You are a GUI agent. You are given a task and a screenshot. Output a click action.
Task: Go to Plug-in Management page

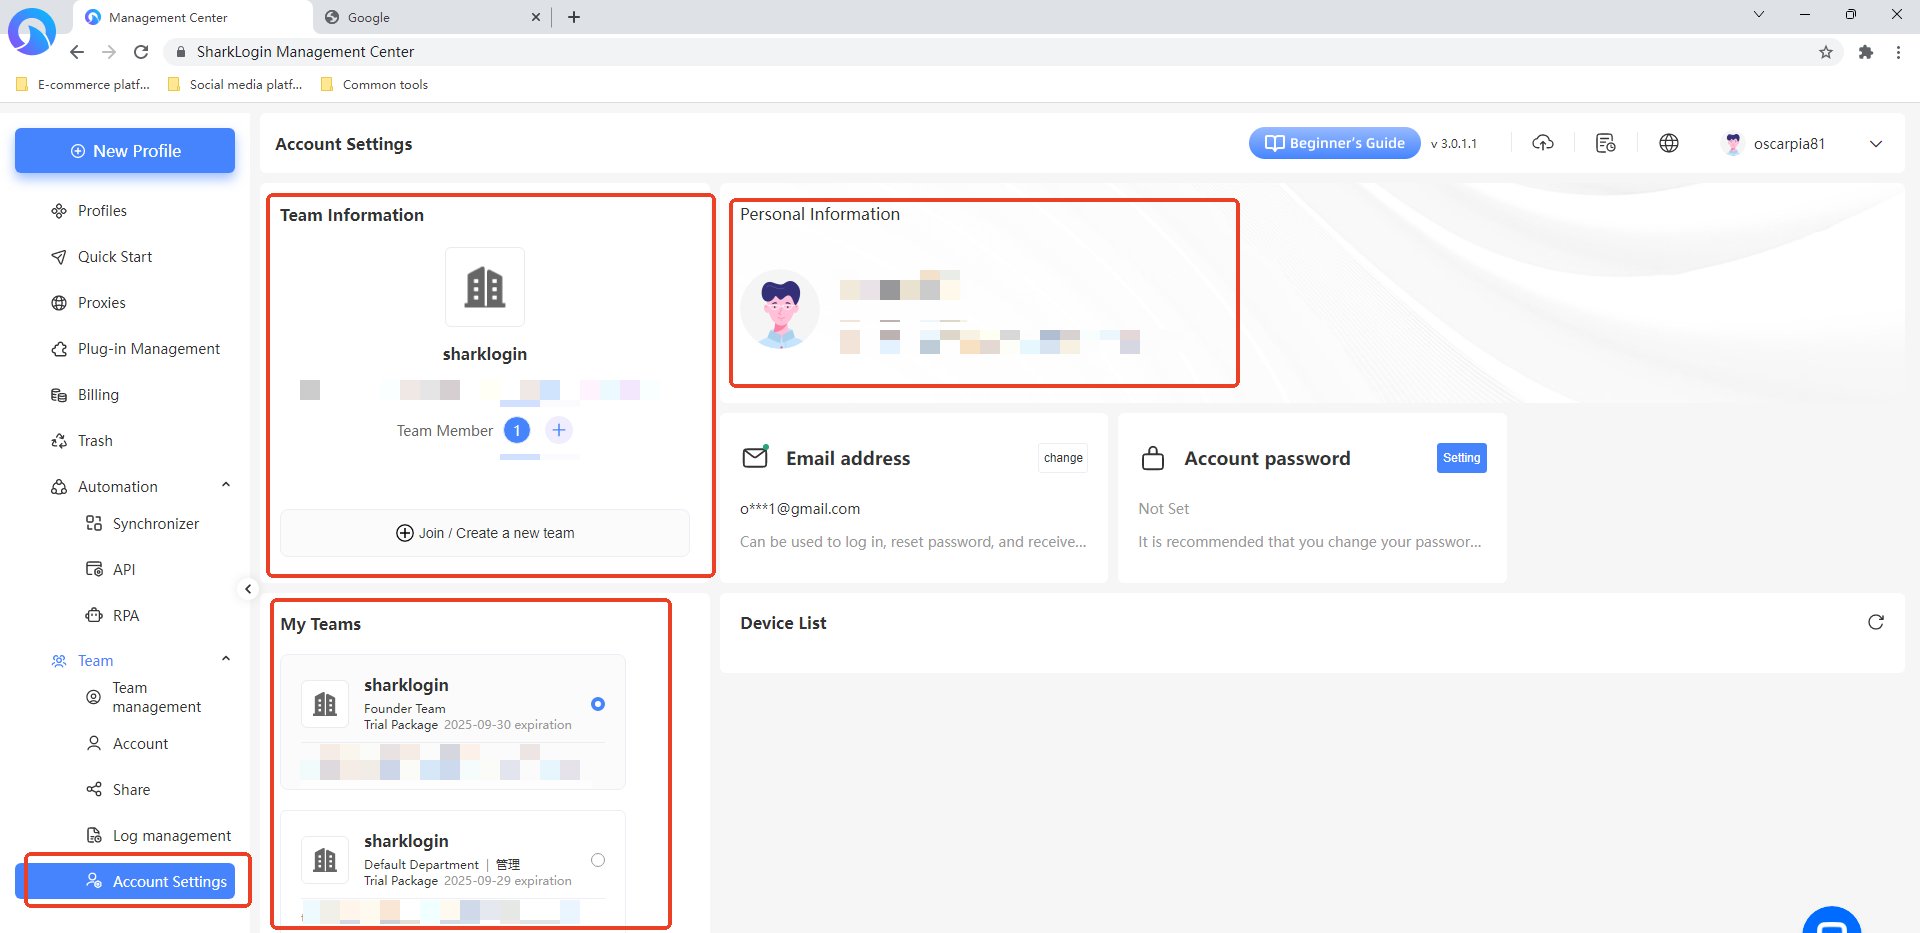148,349
